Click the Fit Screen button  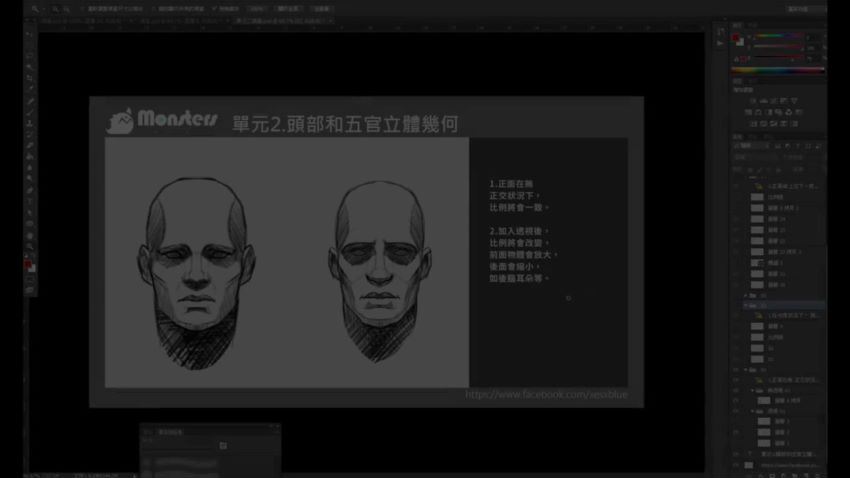(x=288, y=9)
